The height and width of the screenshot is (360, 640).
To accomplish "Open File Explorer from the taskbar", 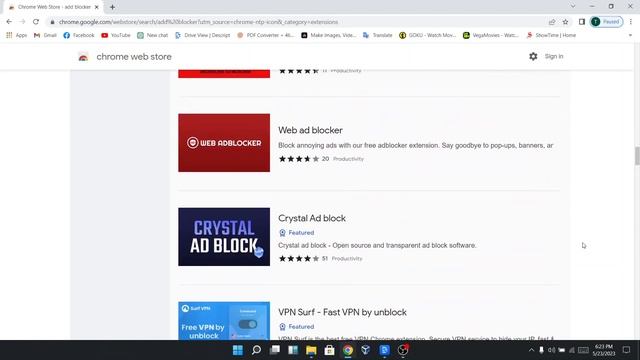I will click(311, 350).
